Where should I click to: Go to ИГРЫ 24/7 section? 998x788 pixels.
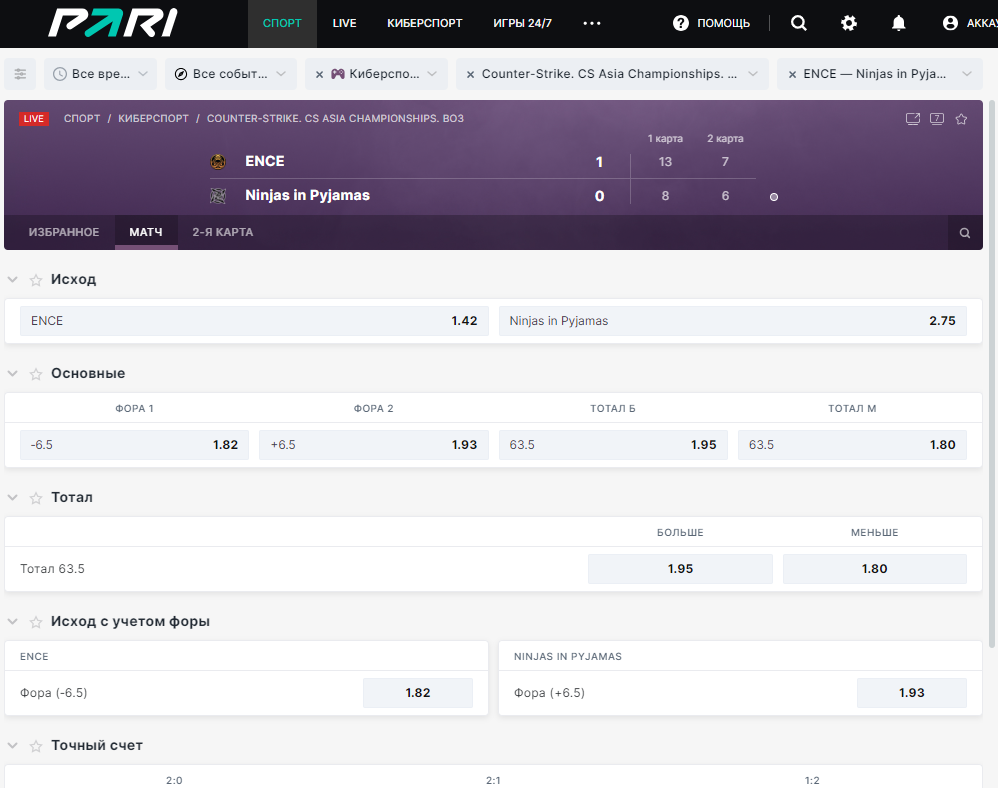point(523,24)
